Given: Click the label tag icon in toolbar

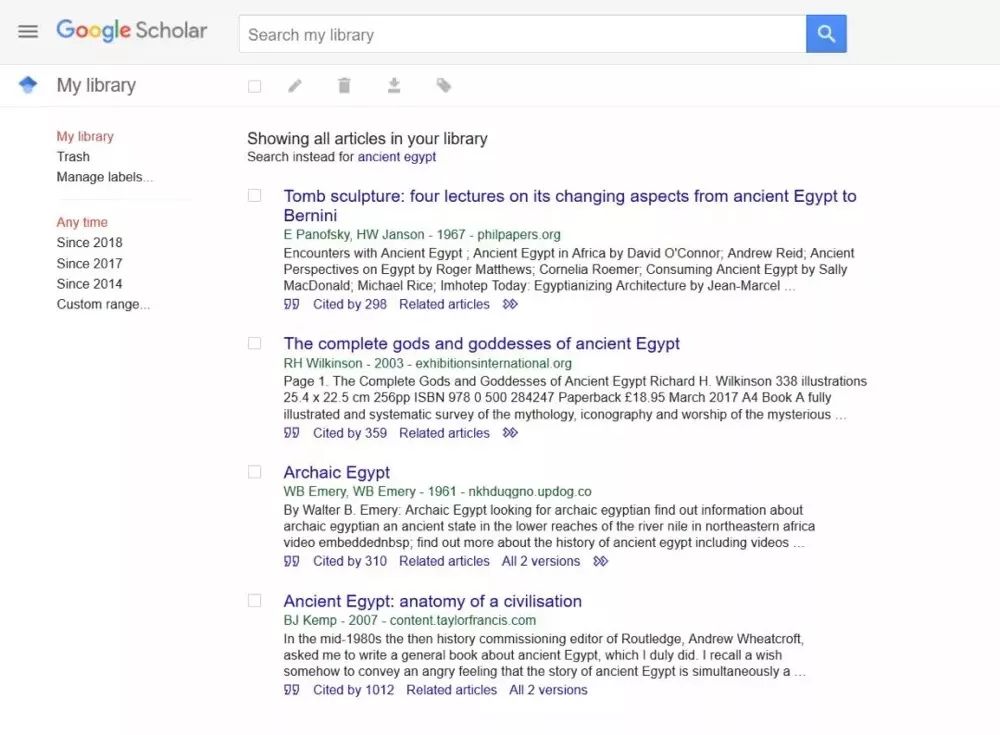Looking at the screenshot, I should (444, 86).
